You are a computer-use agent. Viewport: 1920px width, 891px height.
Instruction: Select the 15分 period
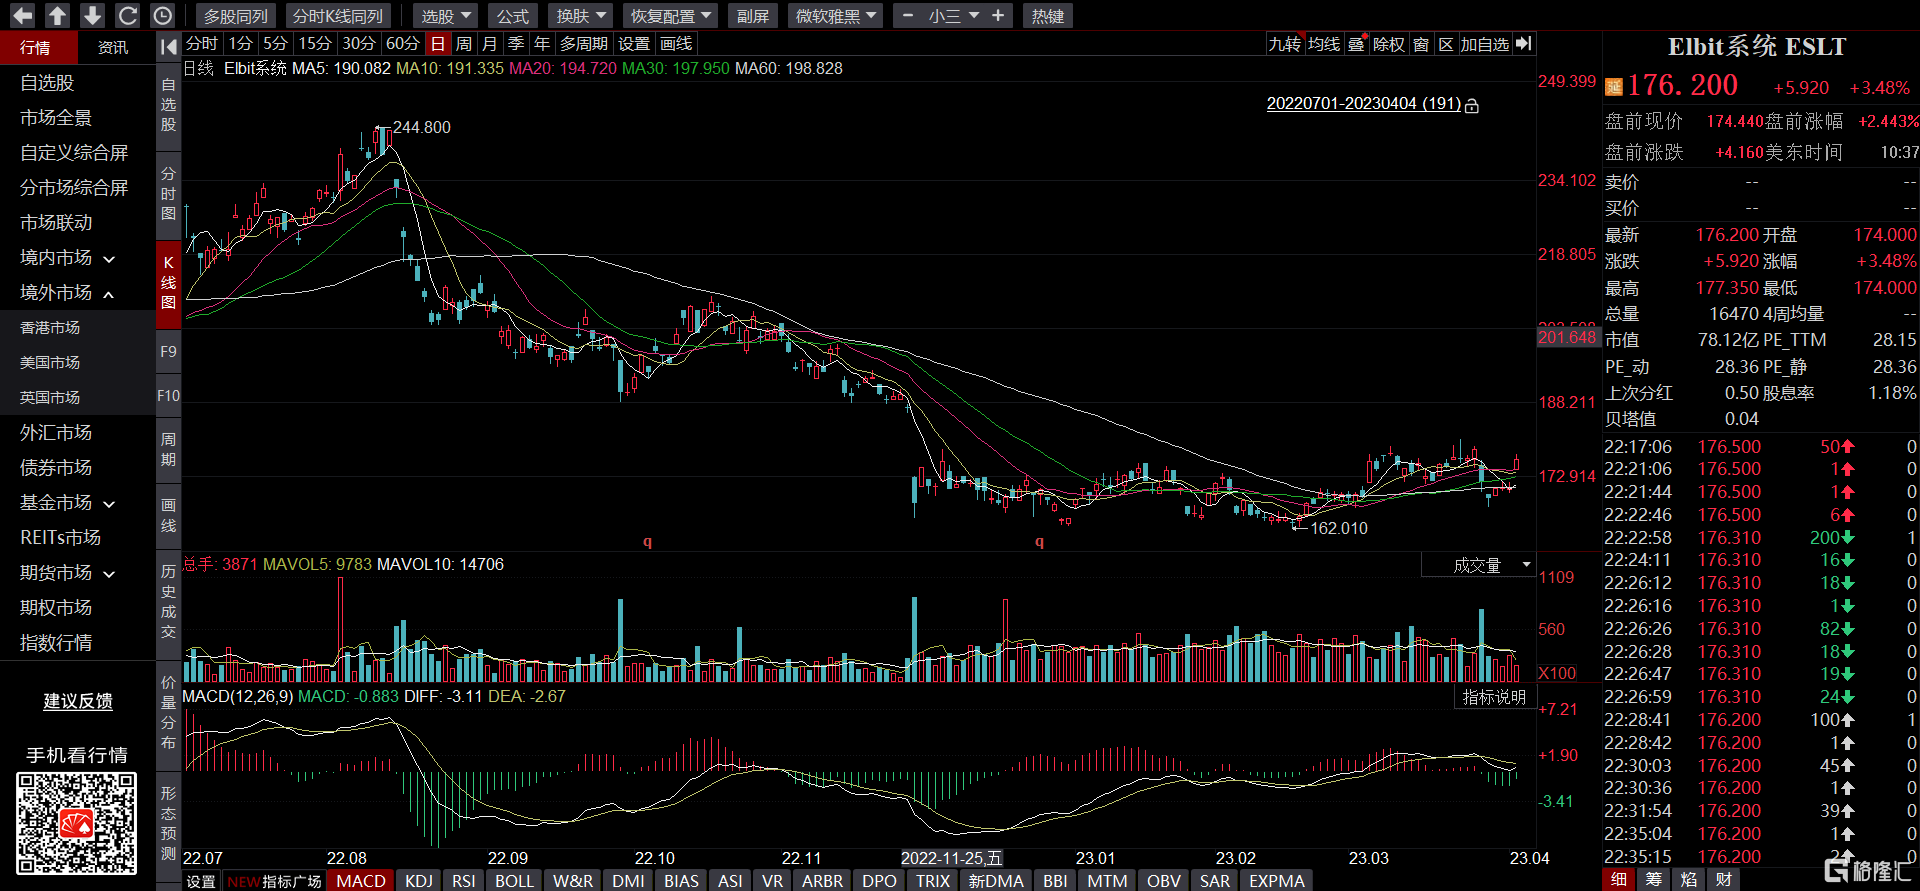coord(315,44)
